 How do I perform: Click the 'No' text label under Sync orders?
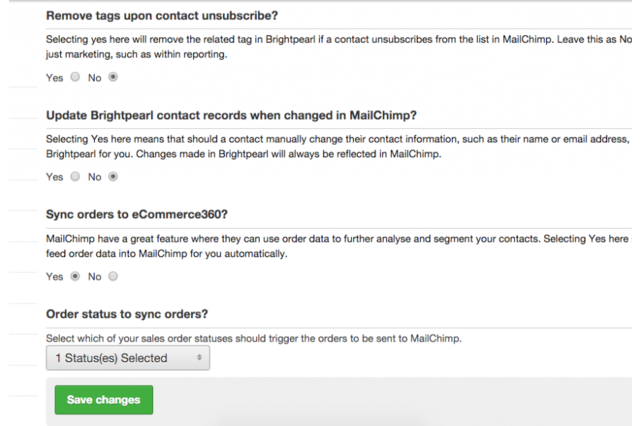[95, 277]
